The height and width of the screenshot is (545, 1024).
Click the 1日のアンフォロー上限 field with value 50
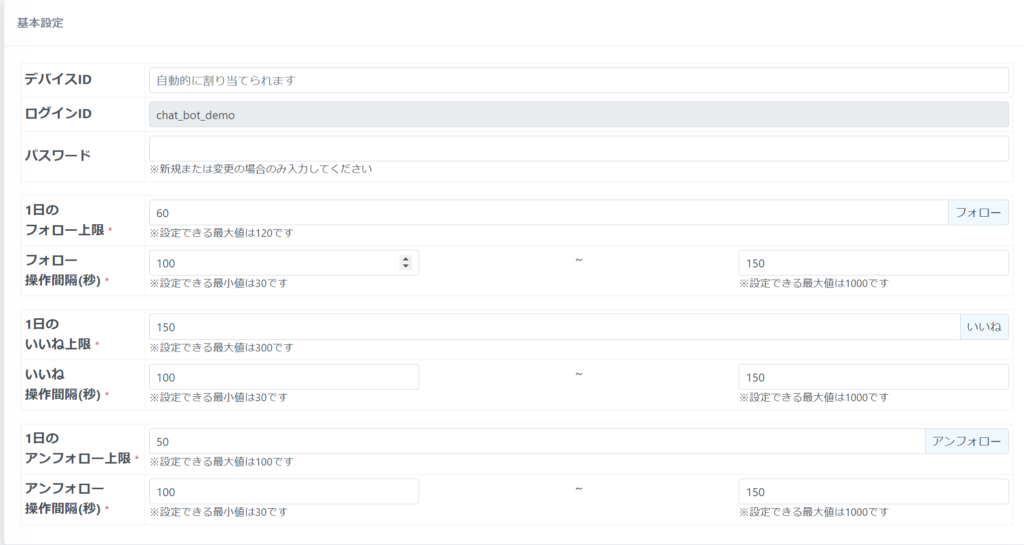[x=536, y=441]
